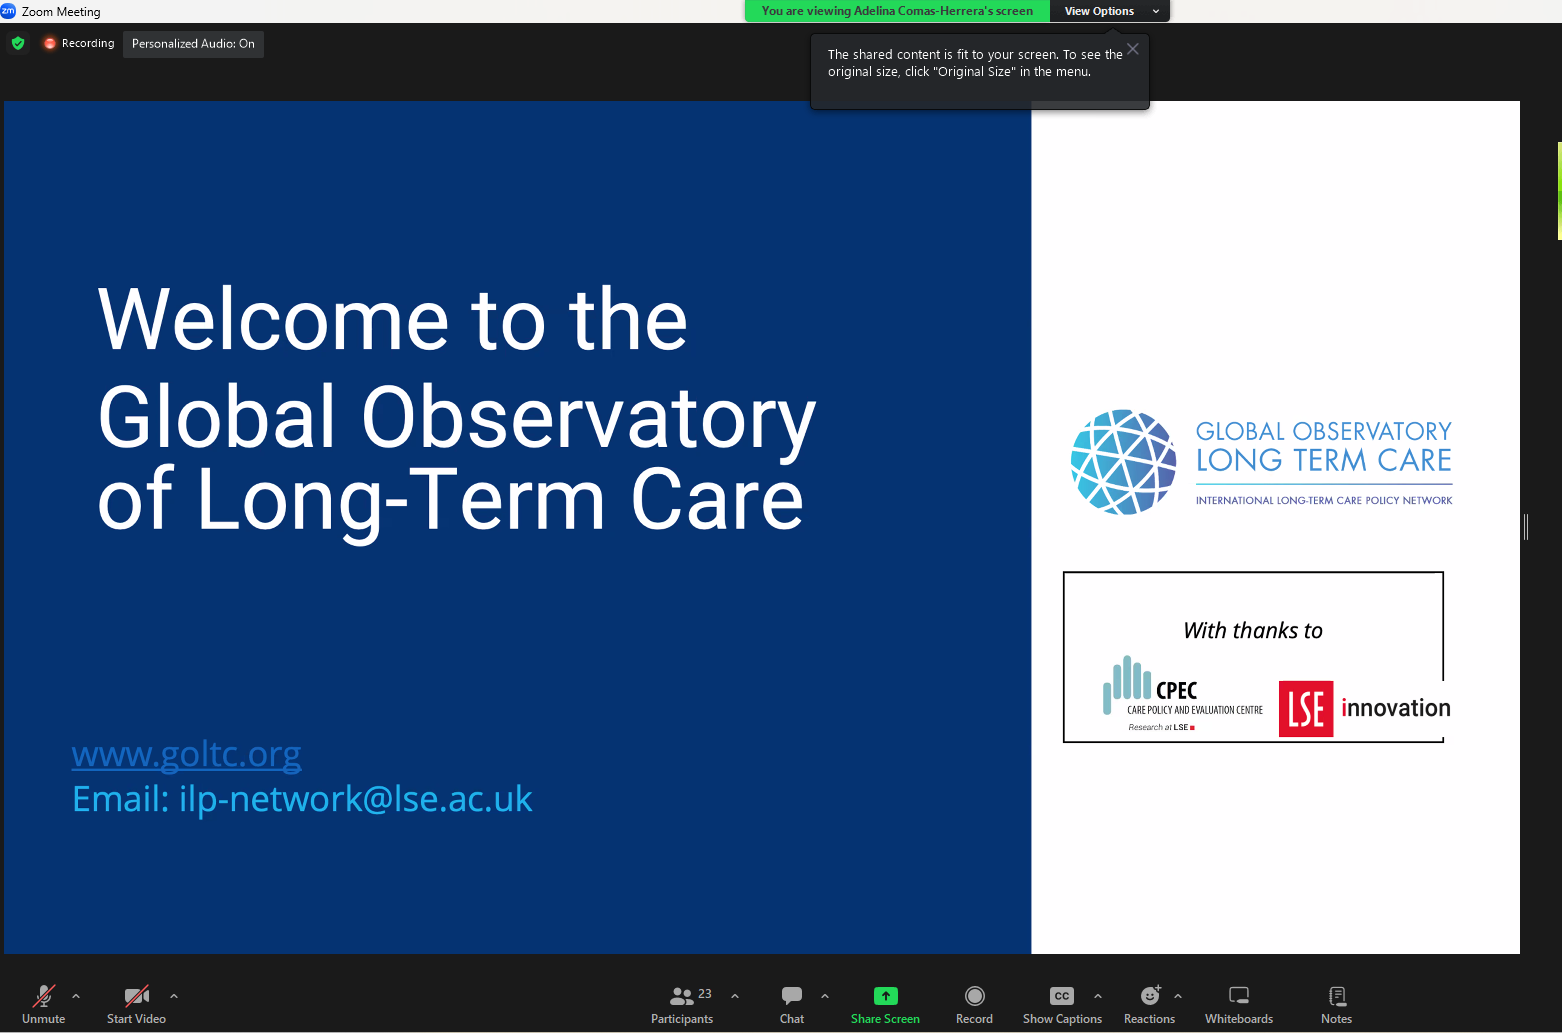Show Captions using the CC icon
Image resolution: width=1562 pixels, height=1033 pixels.
click(1062, 1004)
